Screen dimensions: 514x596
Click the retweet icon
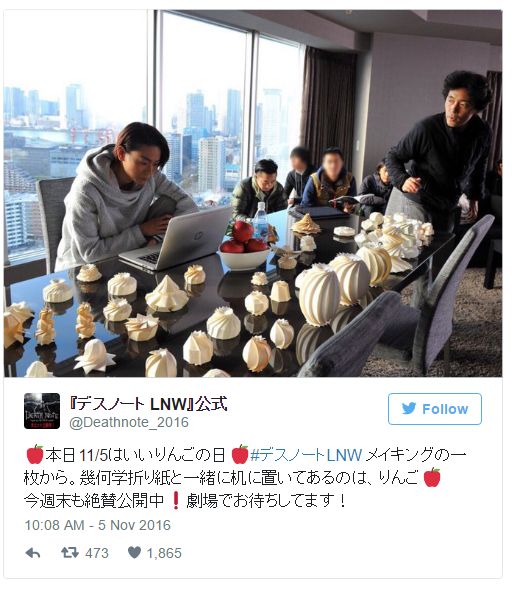[x=70, y=552]
